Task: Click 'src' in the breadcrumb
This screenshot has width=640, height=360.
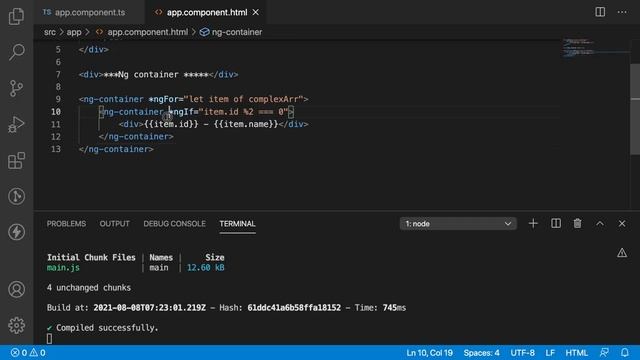Action: click(x=50, y=32)
